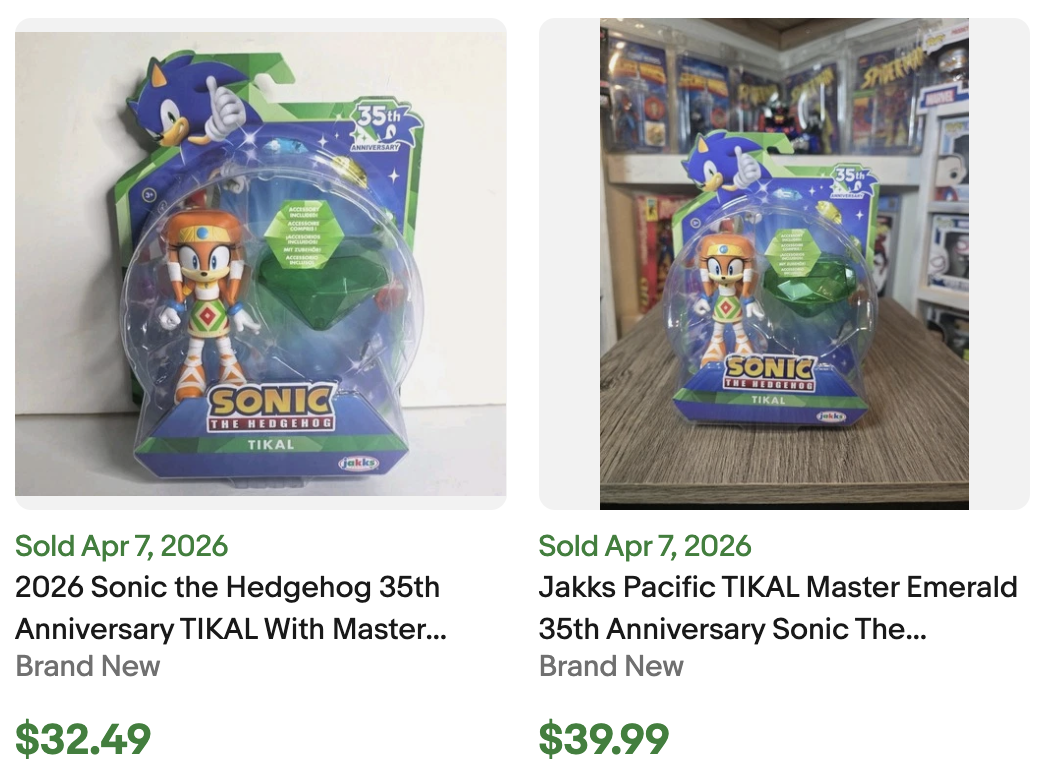This screenshot has height=766, width=1046.
Task: Click the truncated ellipsis in the left title
Action: tap(437, 629)
